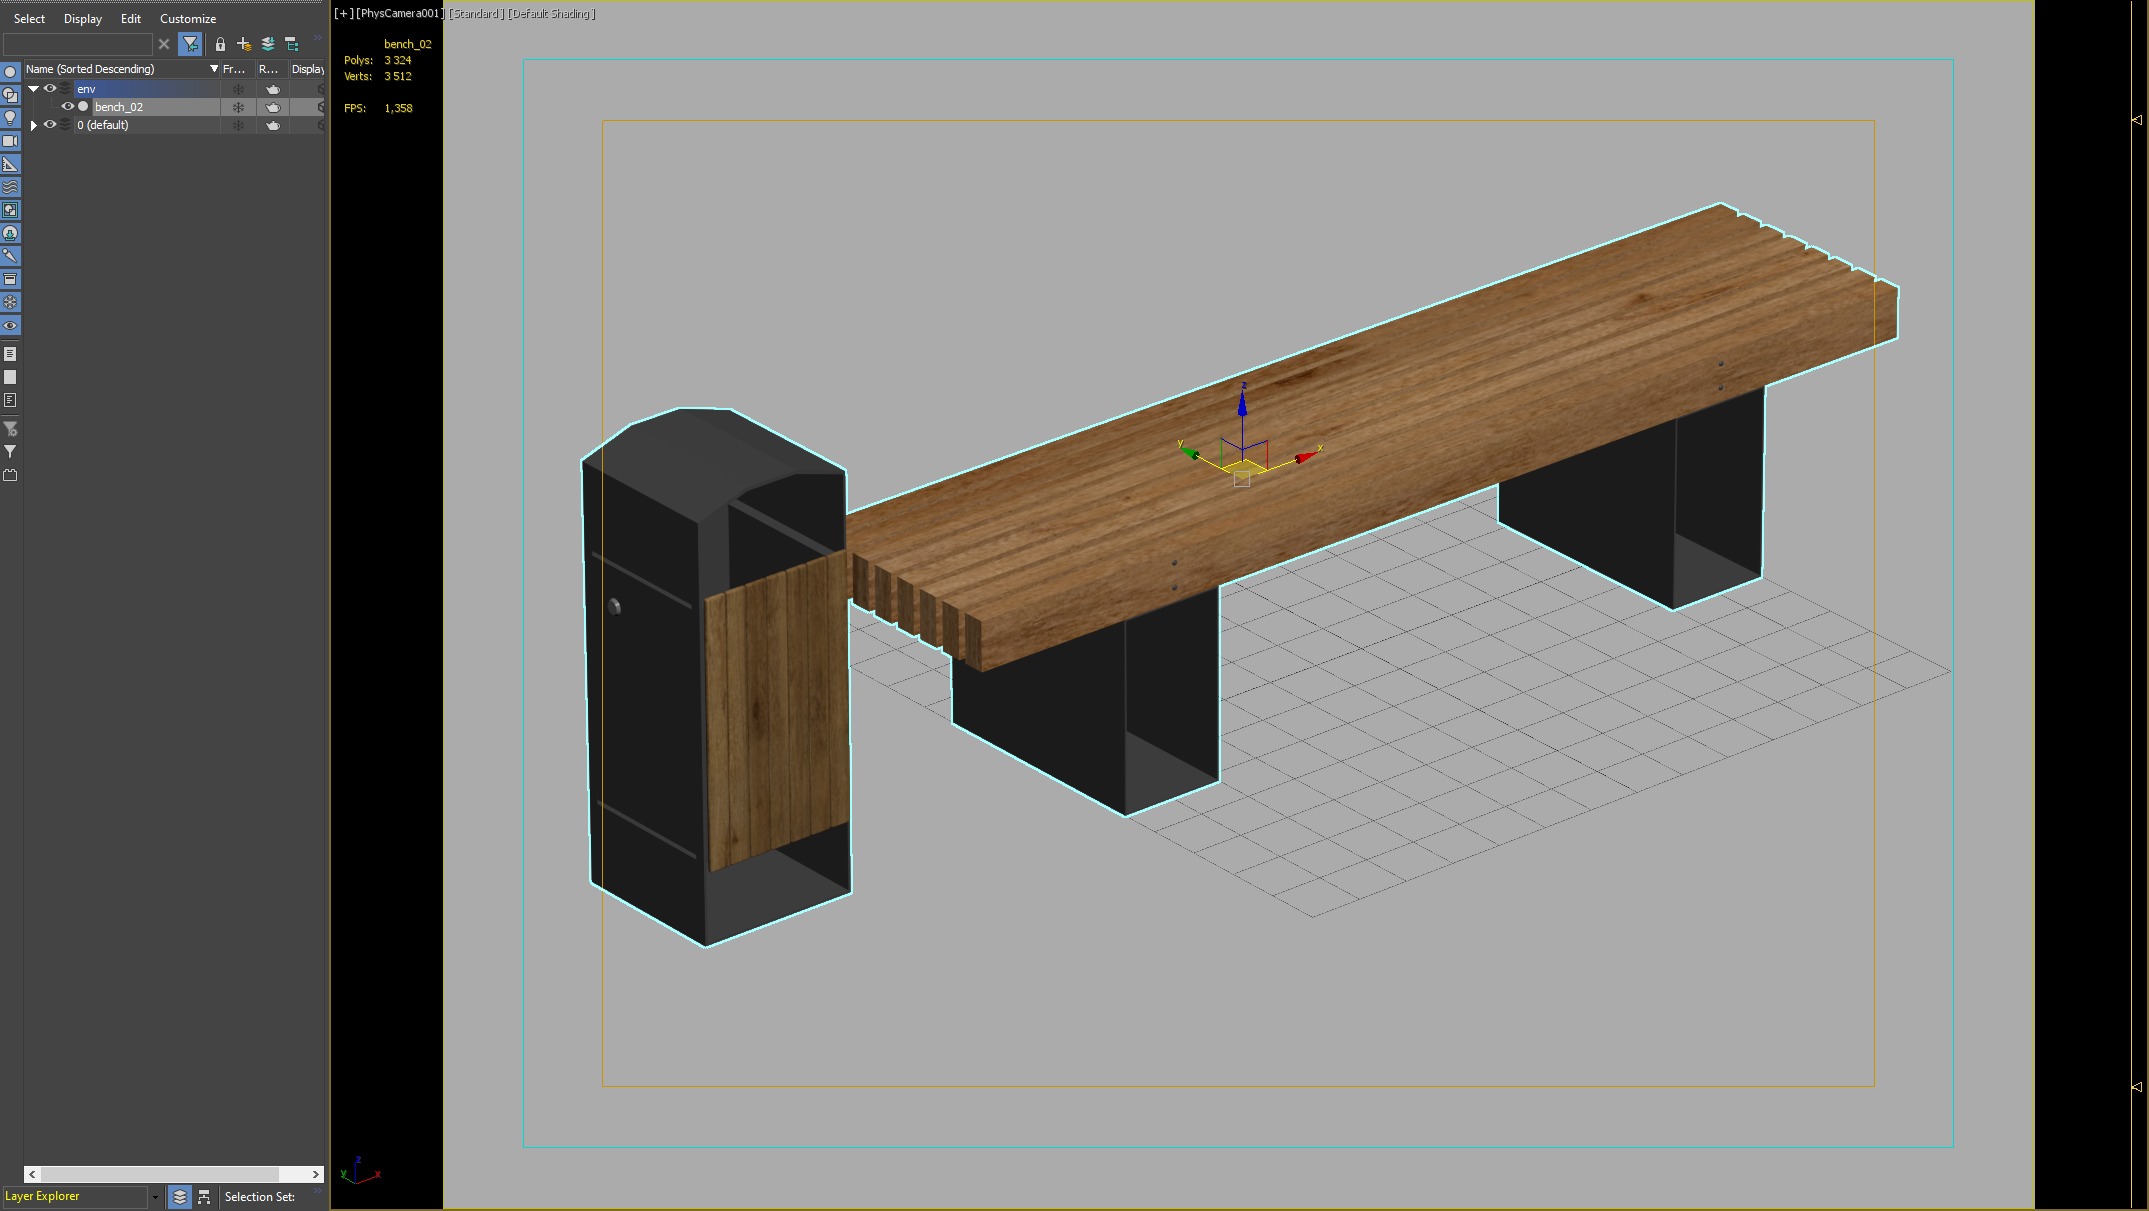Image resolution: width=2149 pixels, height=1211 pixels.
Task: Open the Customize menu
Action: click(x=188, y=18)
